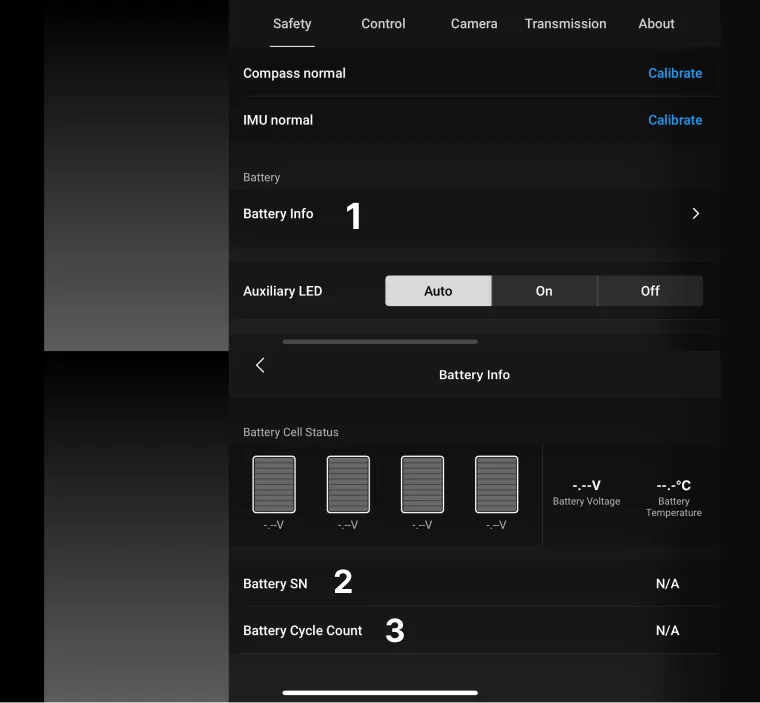Select the second battery cell icon
Image resolution: width=760 pixels, height=703 pixels.
tap(348, 484)
